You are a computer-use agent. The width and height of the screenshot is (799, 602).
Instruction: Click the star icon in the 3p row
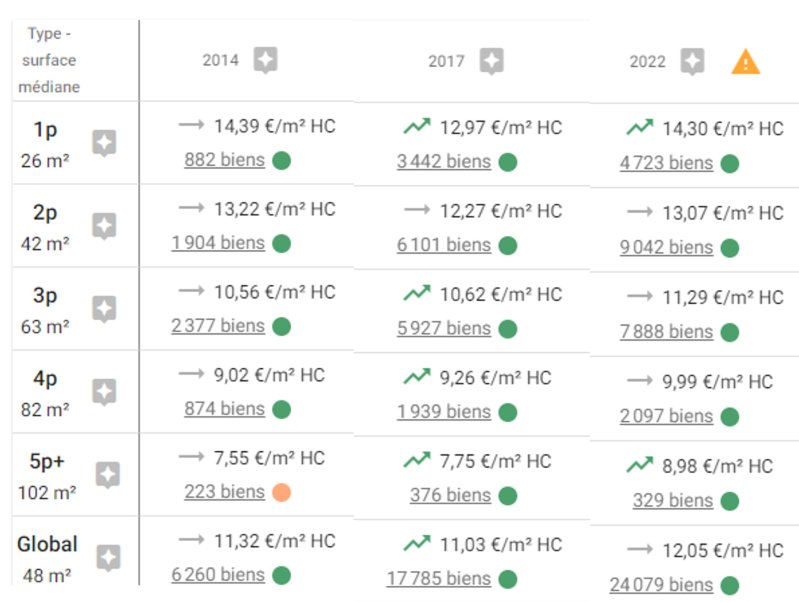(104, 309)
